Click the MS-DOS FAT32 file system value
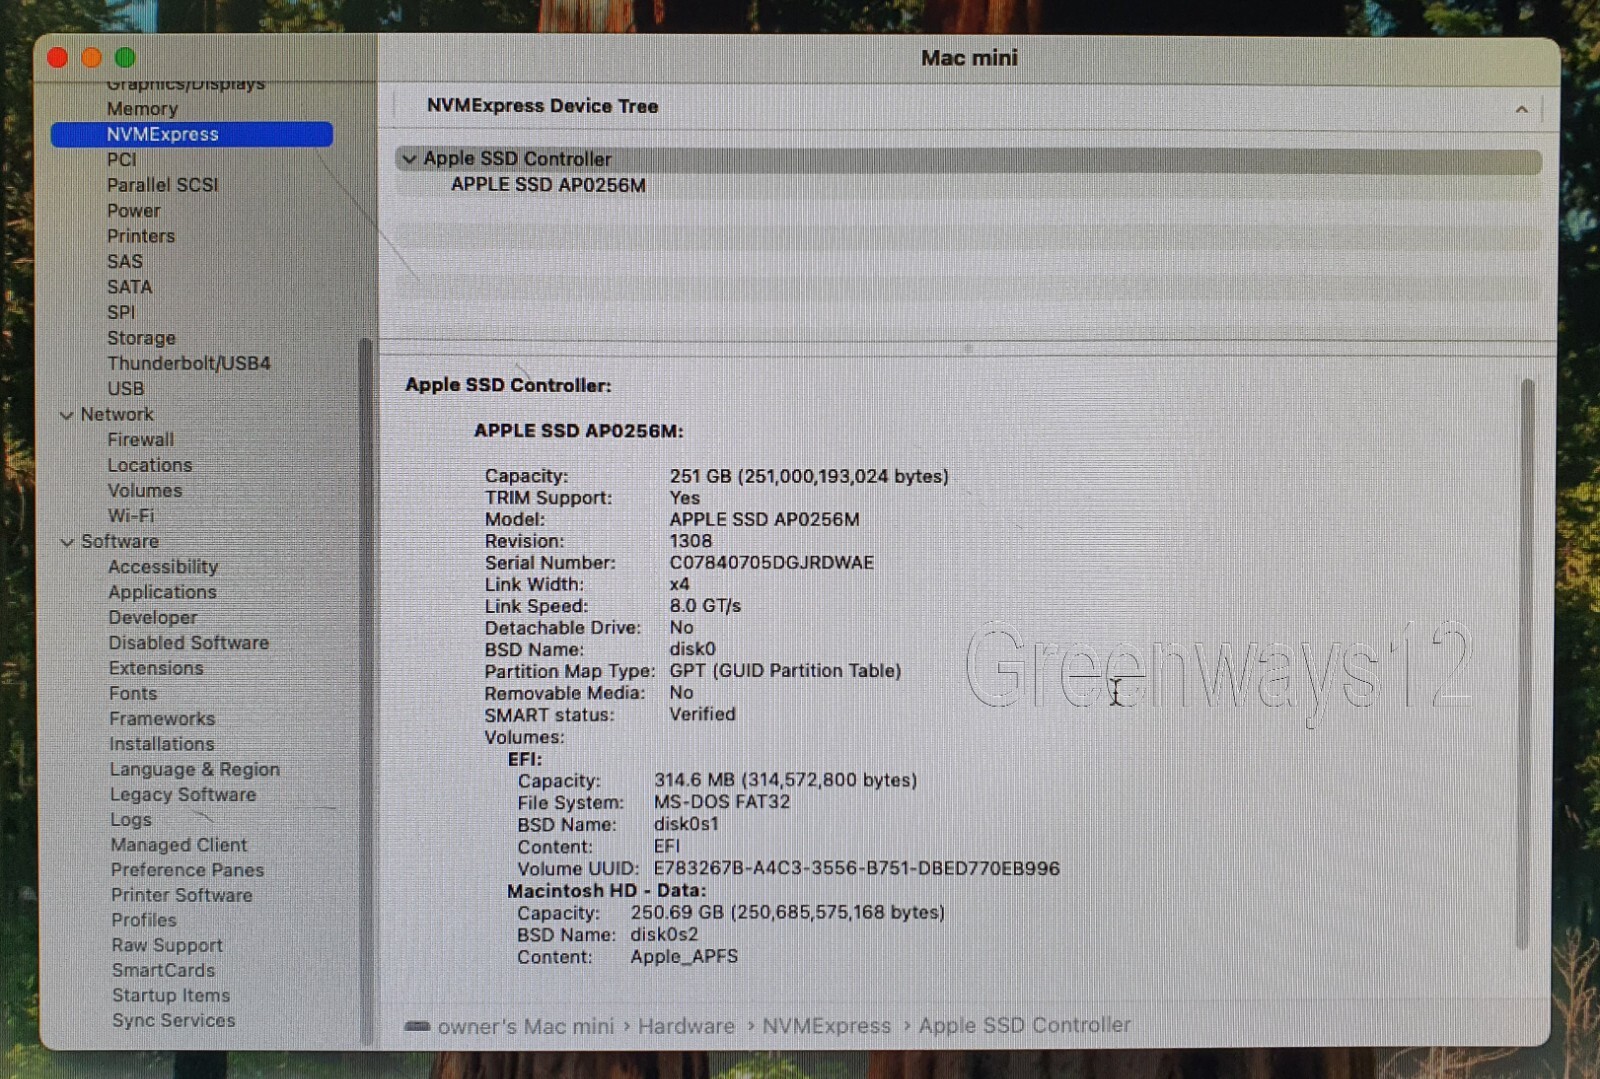Image resolution: width=1600 pixels, height=1079 pixels. (x=722, y=802)
